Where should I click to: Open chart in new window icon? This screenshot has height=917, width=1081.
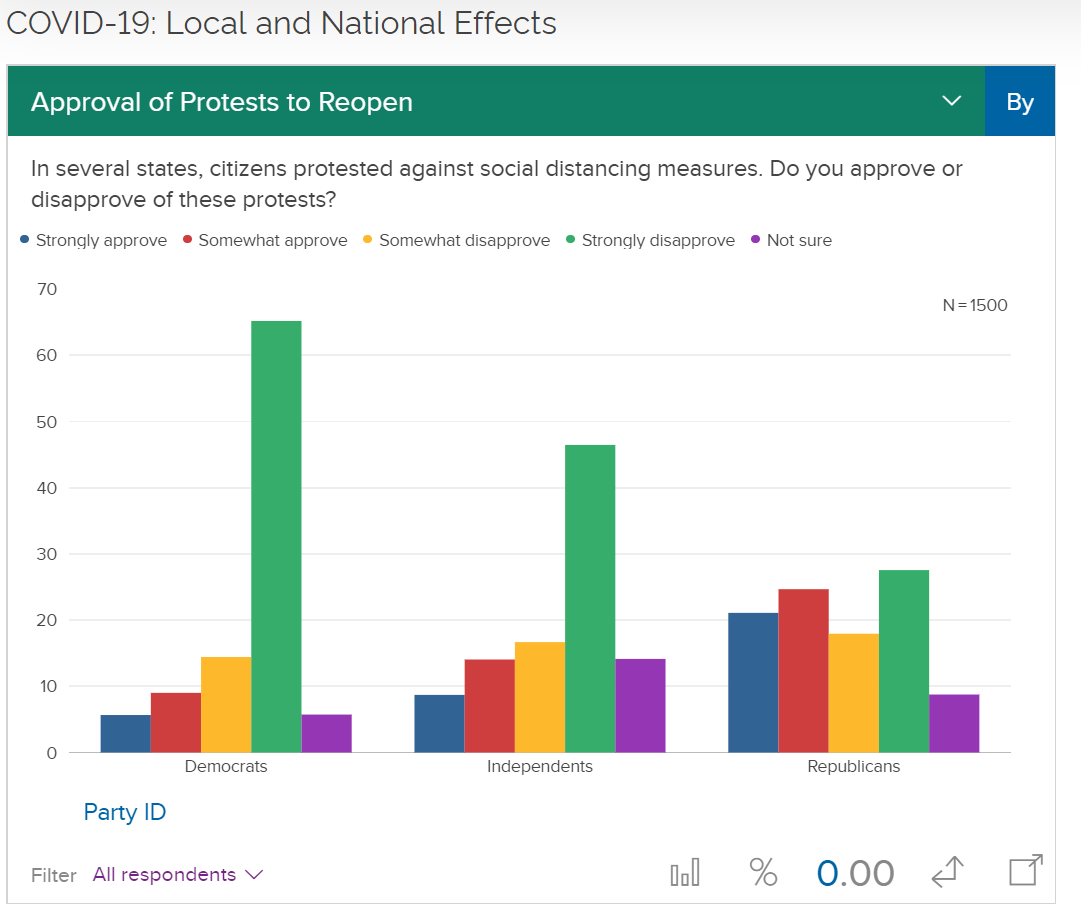(x=1025, y=871)
